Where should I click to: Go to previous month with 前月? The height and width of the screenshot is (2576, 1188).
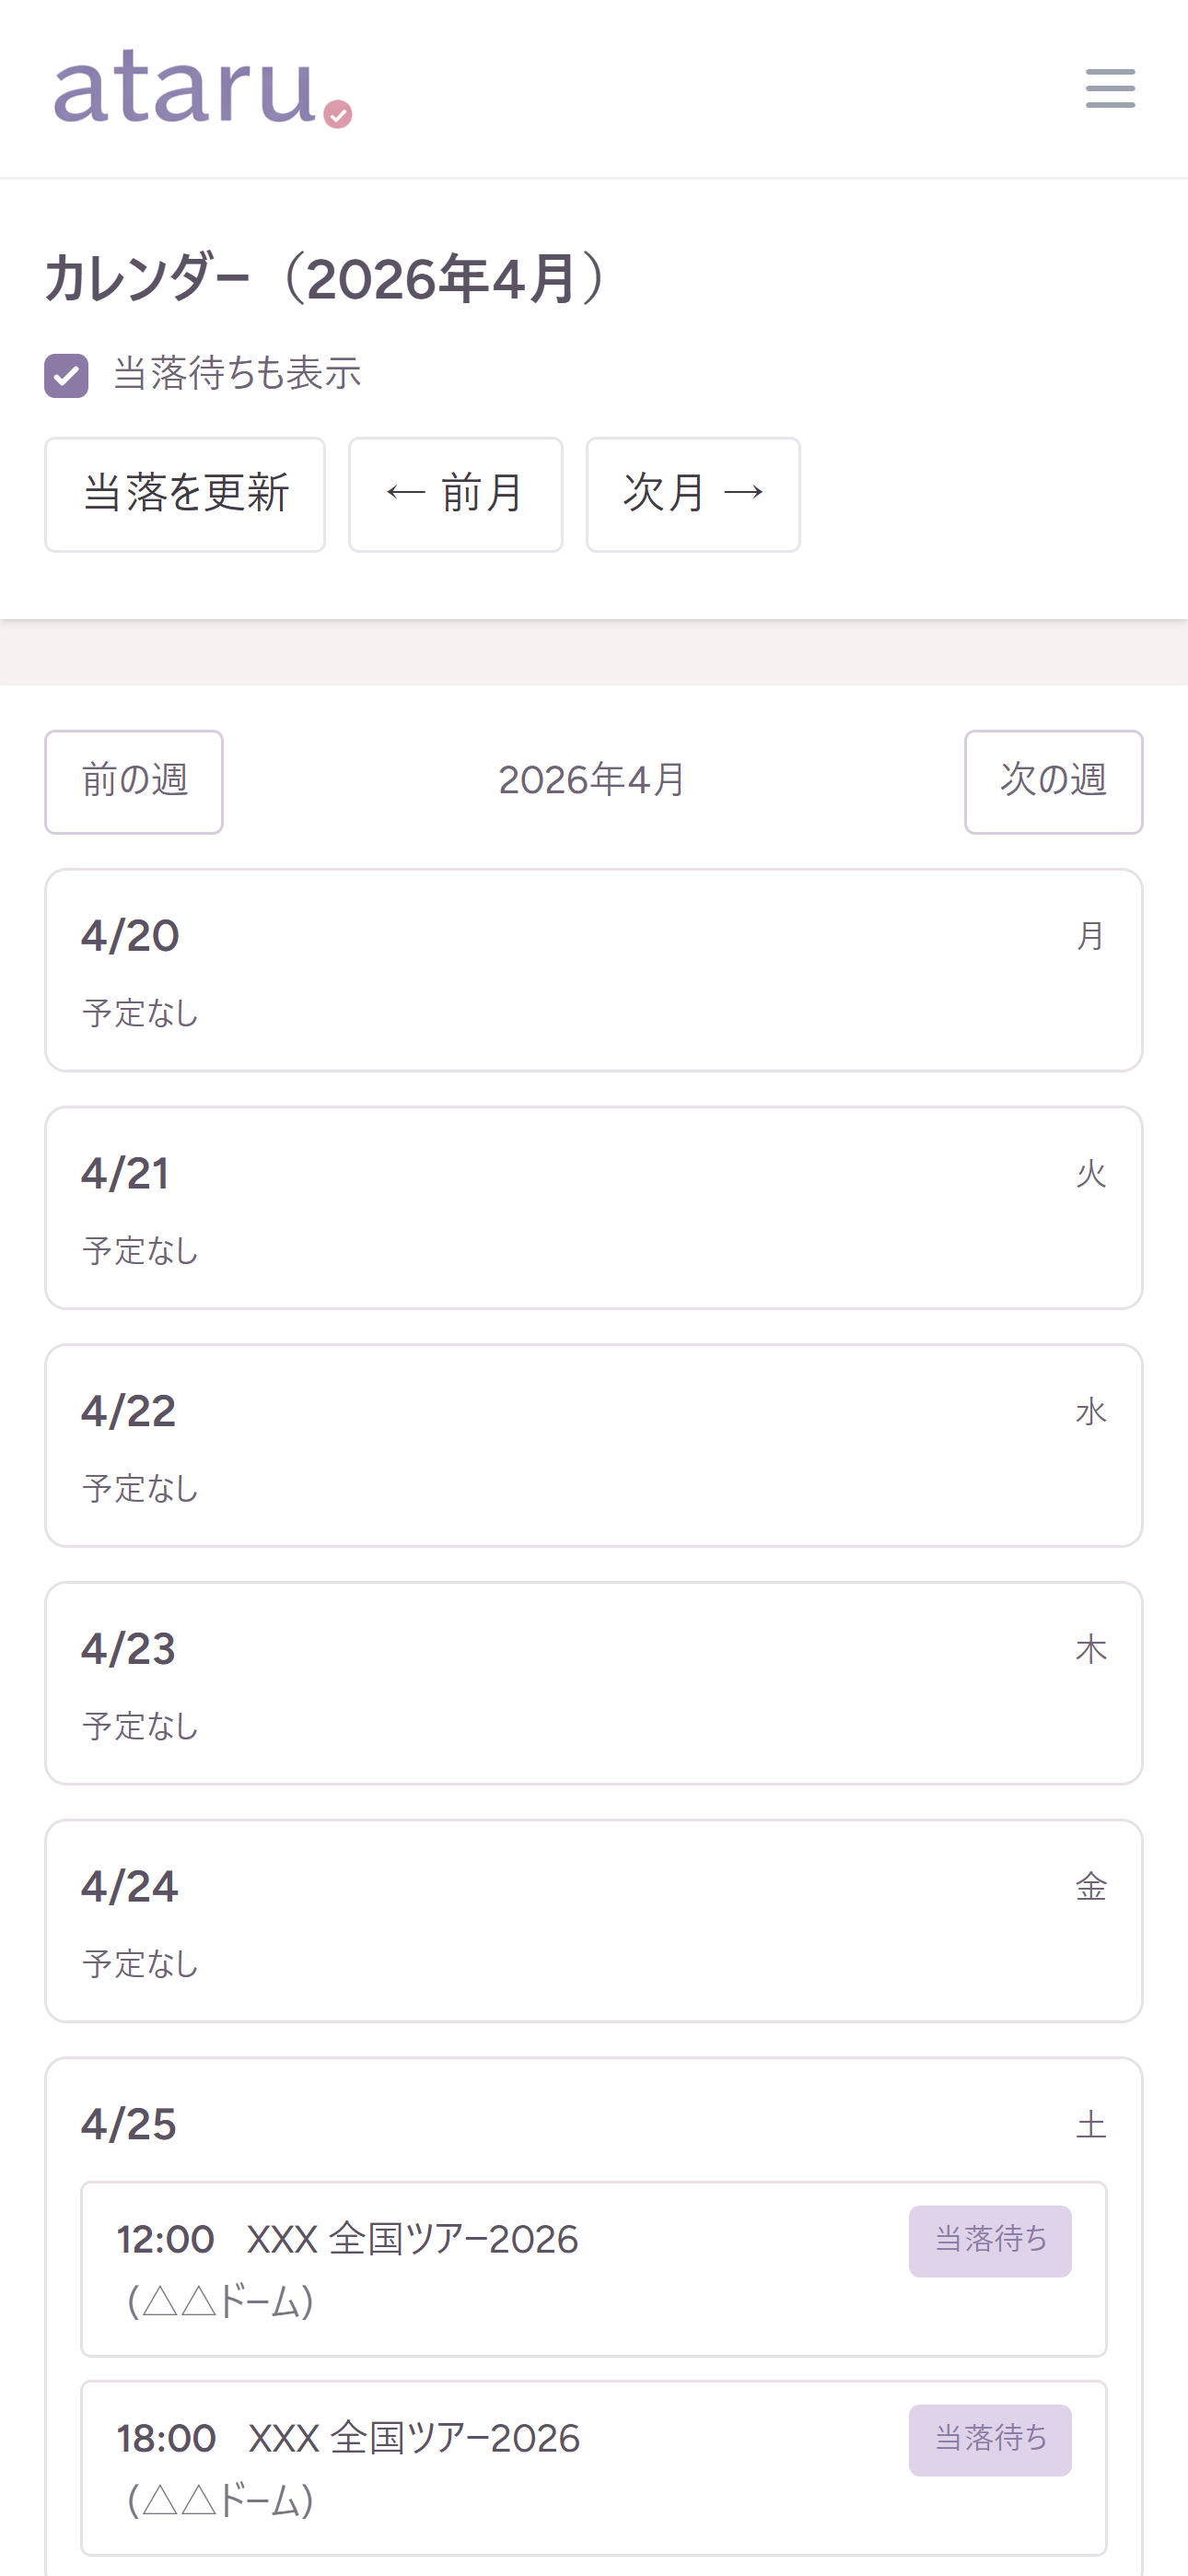pyautogui.click(x=455, y=494)
